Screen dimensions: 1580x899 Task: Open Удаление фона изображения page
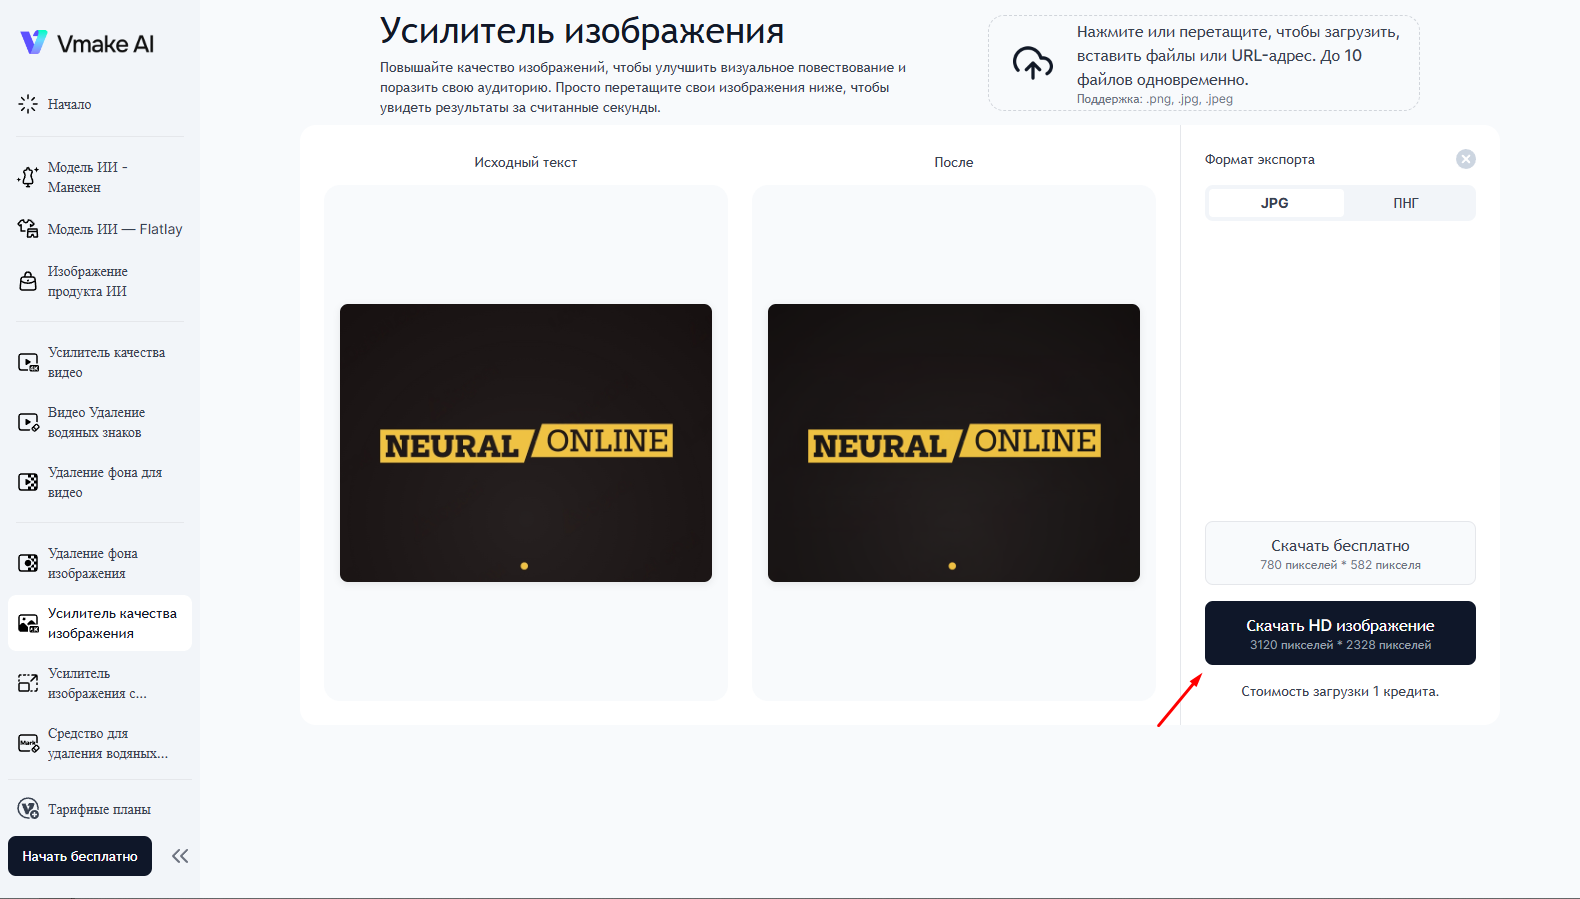pos(100,563)
